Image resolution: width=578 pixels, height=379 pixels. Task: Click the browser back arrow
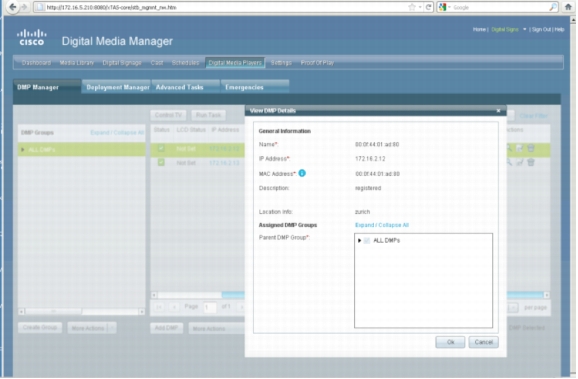coord(13,7)
